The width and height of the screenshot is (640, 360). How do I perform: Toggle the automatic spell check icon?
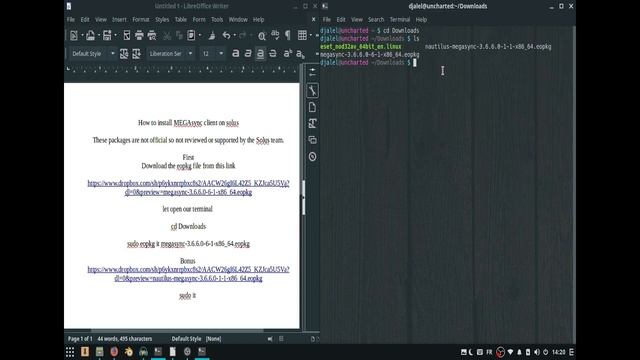276,36
